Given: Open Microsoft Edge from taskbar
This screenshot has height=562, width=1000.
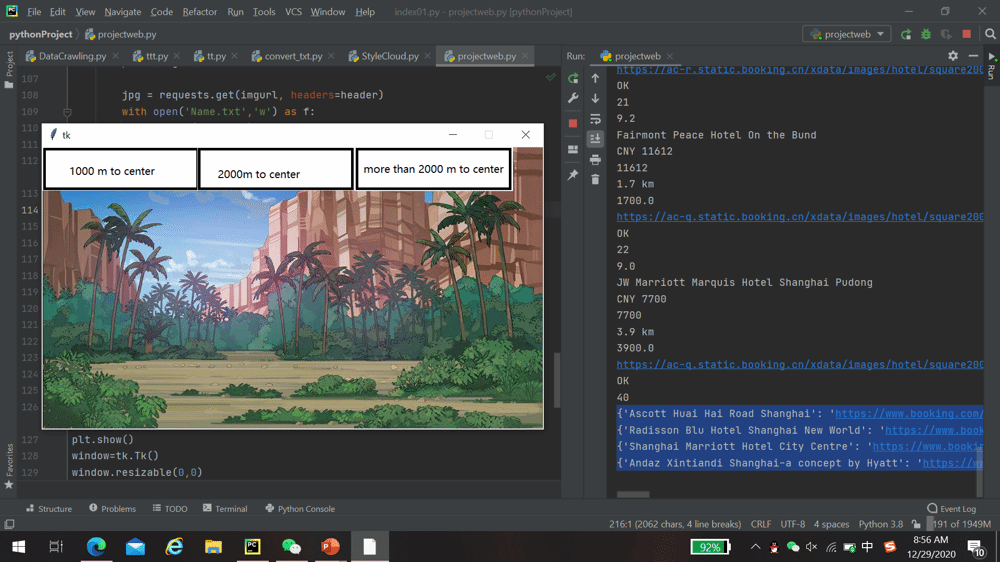Looking at the screenshot, I should [x=96, y=547].
